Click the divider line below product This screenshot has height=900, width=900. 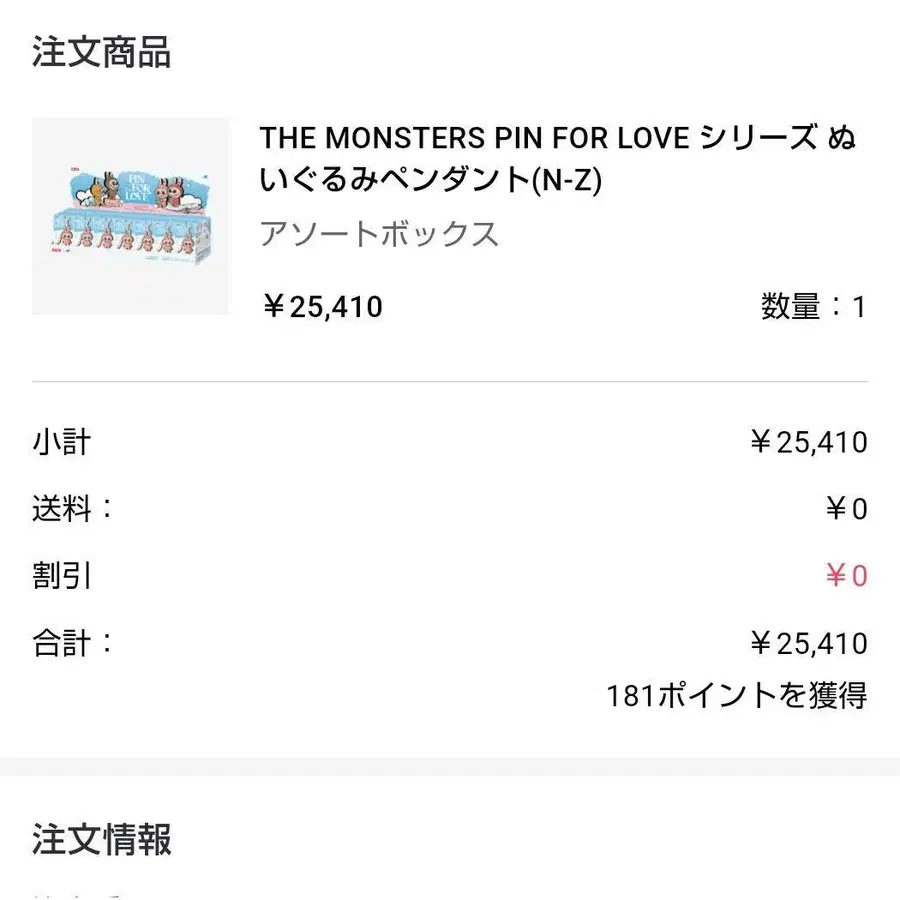pos(450,381)
